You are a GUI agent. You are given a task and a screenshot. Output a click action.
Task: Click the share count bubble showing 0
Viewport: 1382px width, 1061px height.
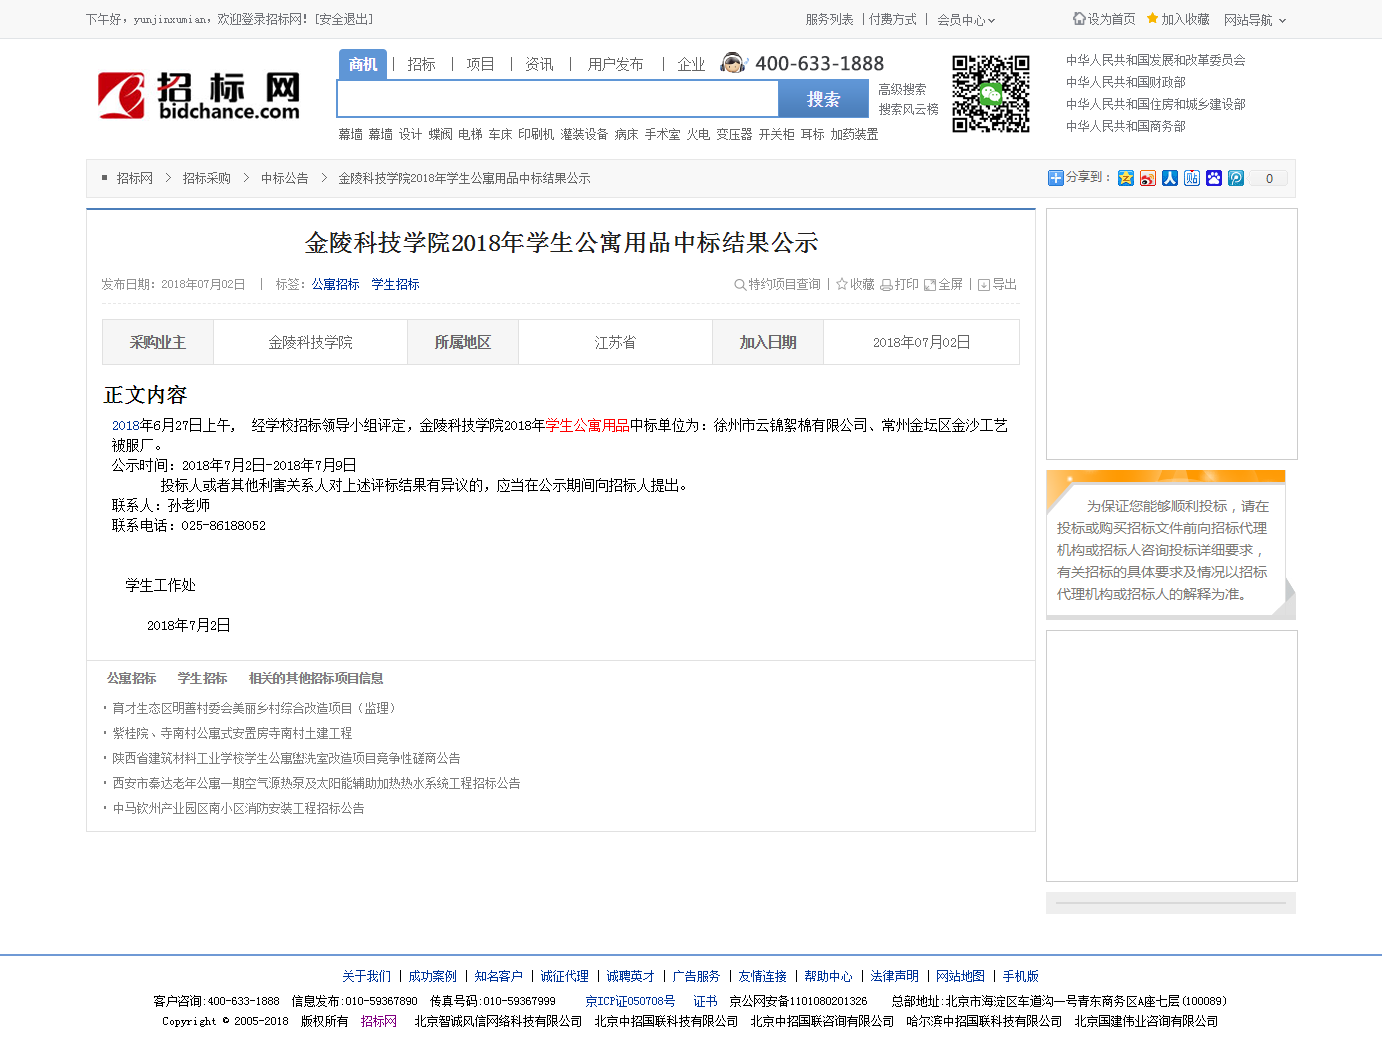[1269, 178]
